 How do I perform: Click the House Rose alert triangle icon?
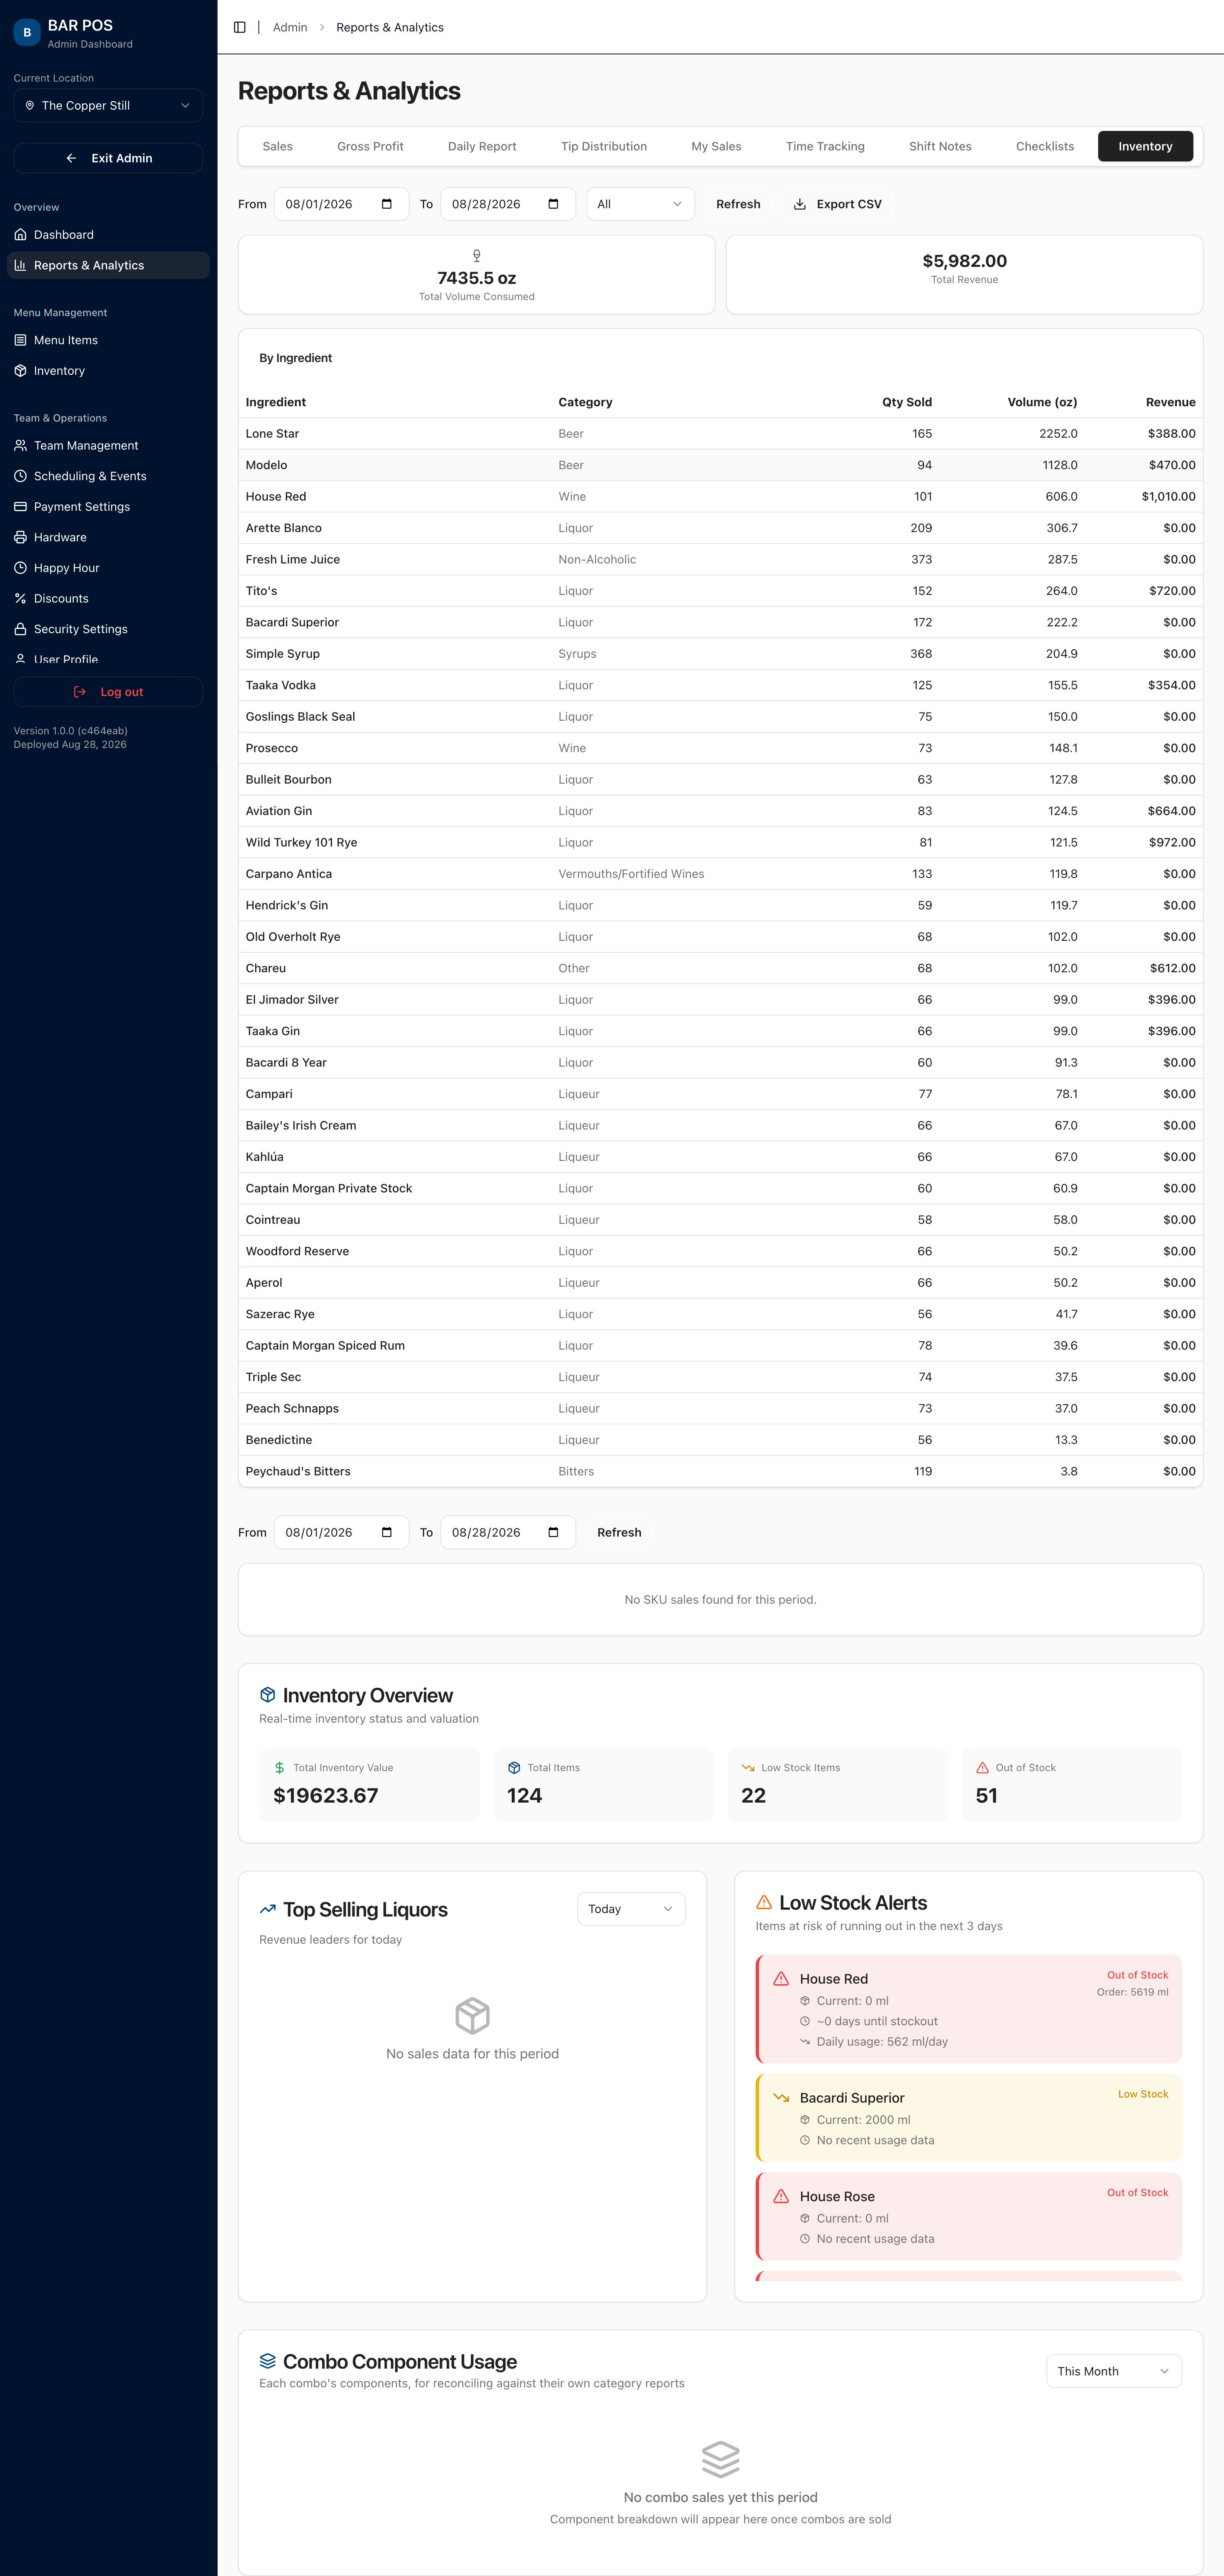tap(781, 2197)
